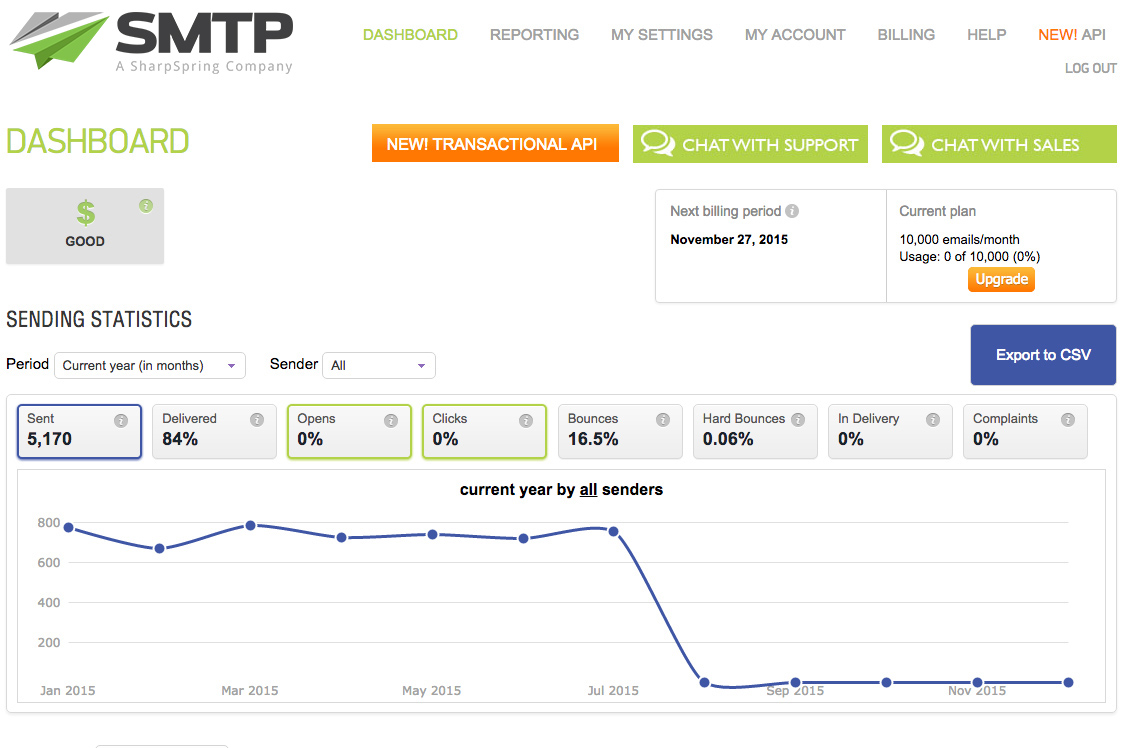Open the Sender dropdown
The image size is (1136, 748).
tap(378, 365)
